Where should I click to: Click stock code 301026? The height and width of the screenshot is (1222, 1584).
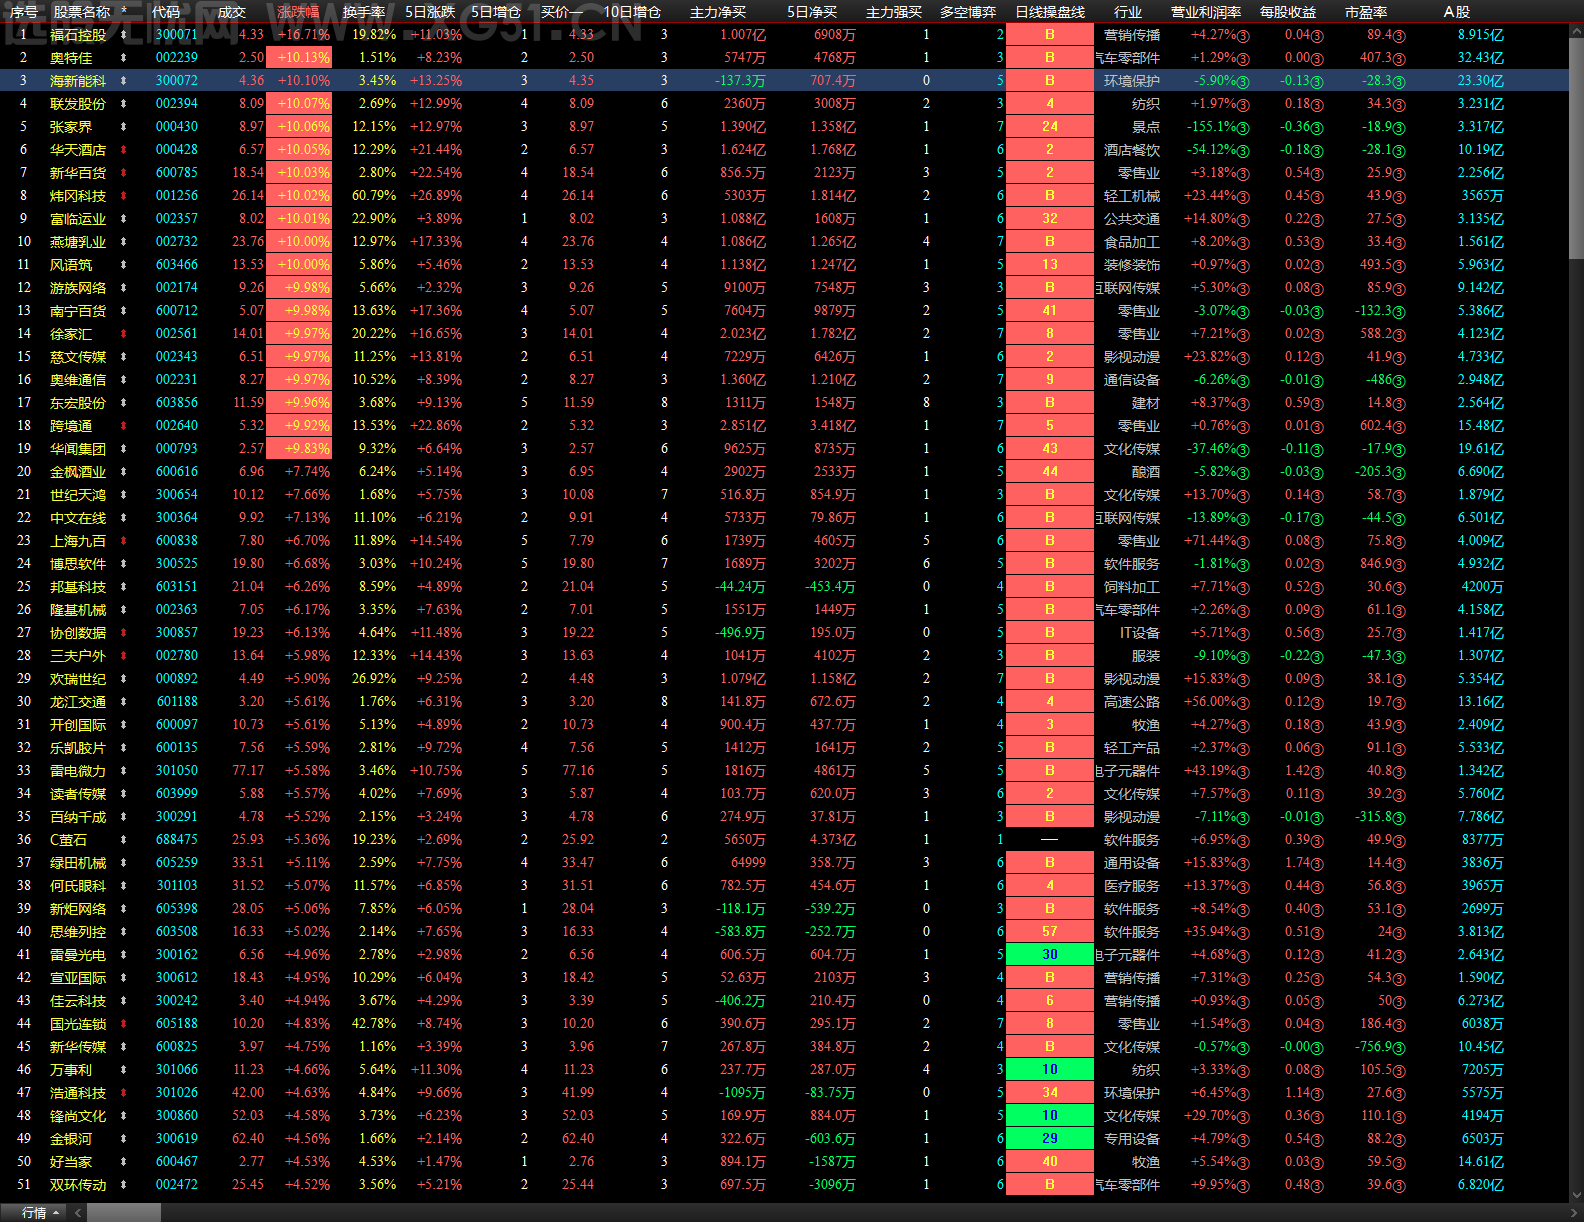coord(177,1093)
